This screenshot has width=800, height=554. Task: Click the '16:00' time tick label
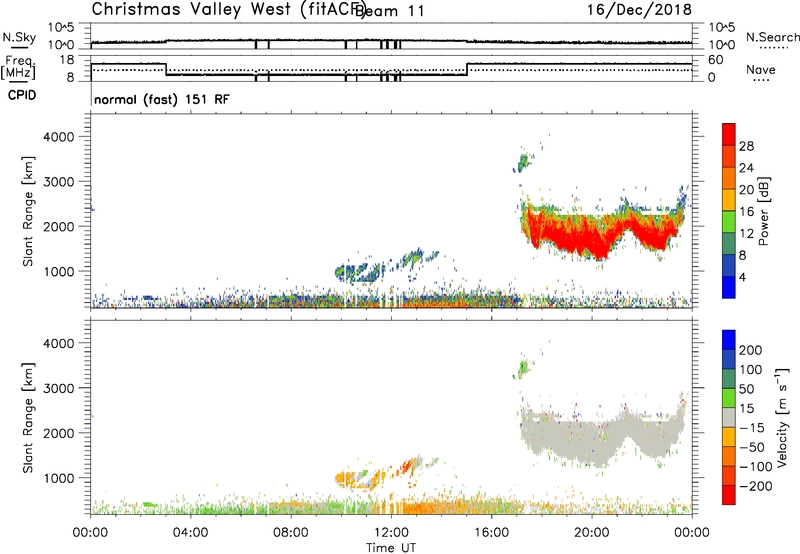[491, 533]
